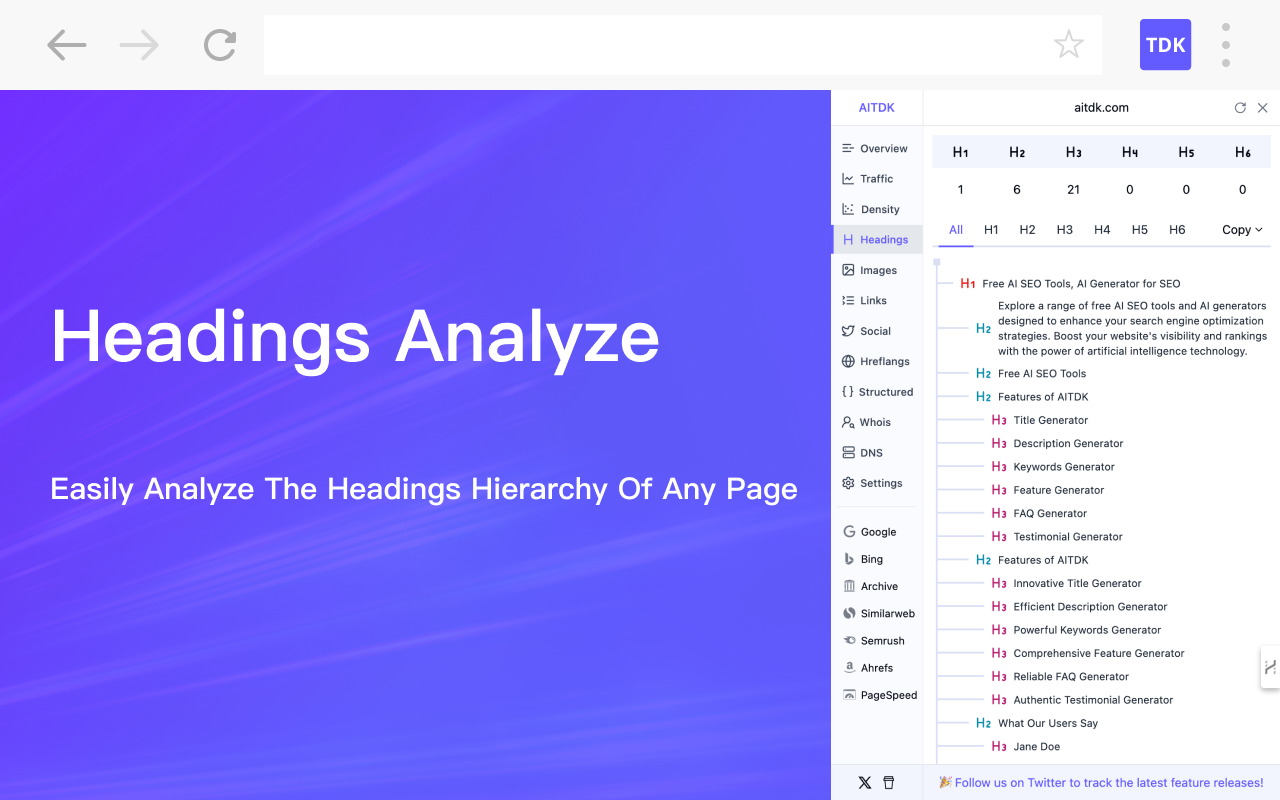This screenshot has height=800, width=1280.
Task: Click the AITDK logo text
Action: pyautogui.click(x=877, y=108)
